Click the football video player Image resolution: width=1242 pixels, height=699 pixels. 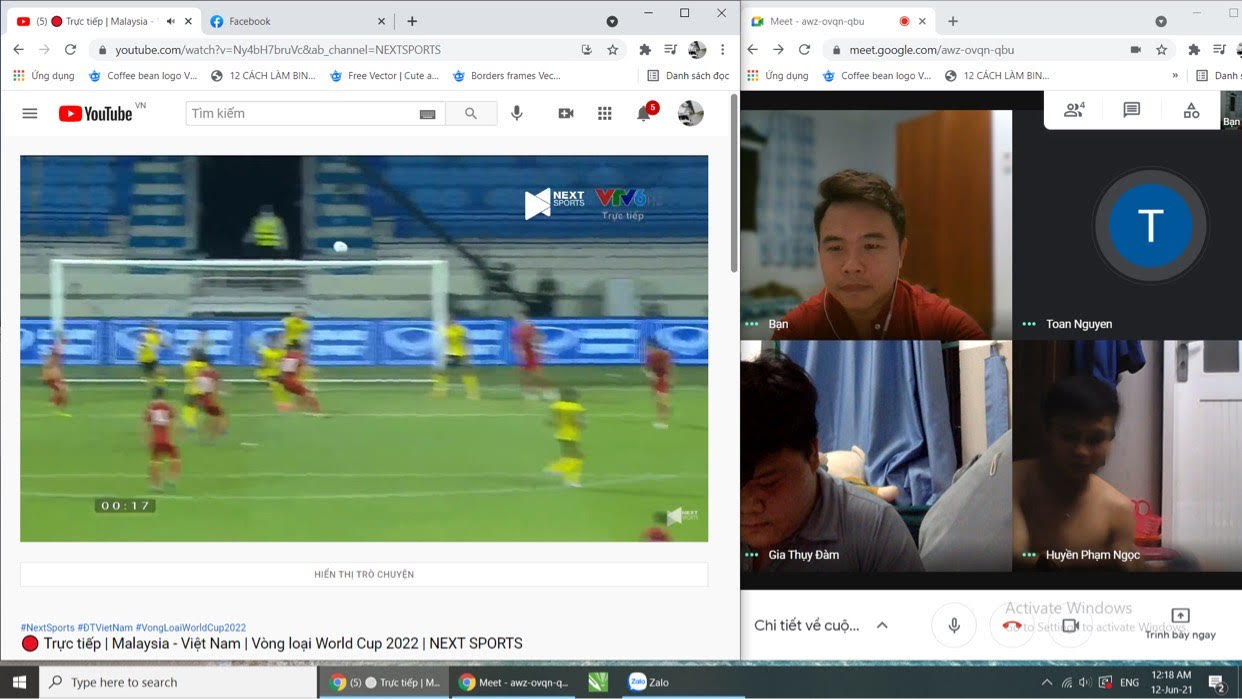point(364,348)
